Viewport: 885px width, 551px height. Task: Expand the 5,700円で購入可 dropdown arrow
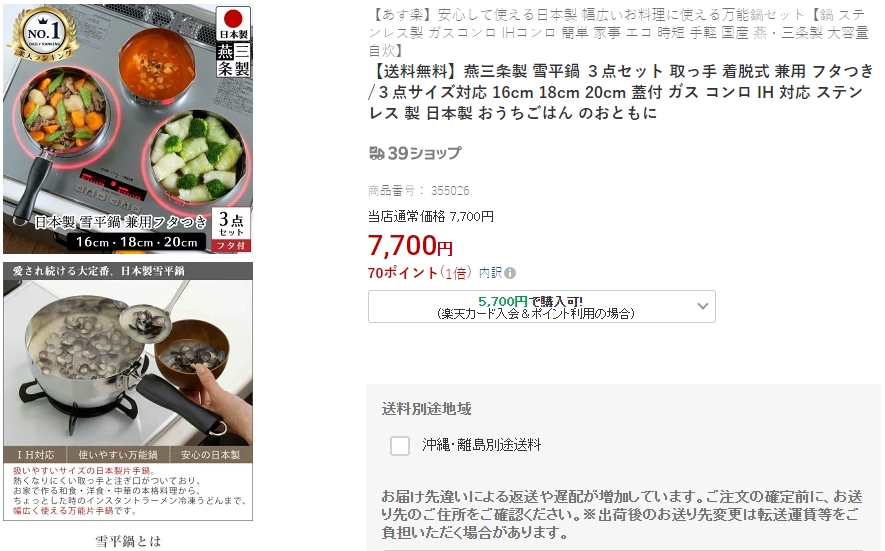pyautogui.click(x=702, y=307)
